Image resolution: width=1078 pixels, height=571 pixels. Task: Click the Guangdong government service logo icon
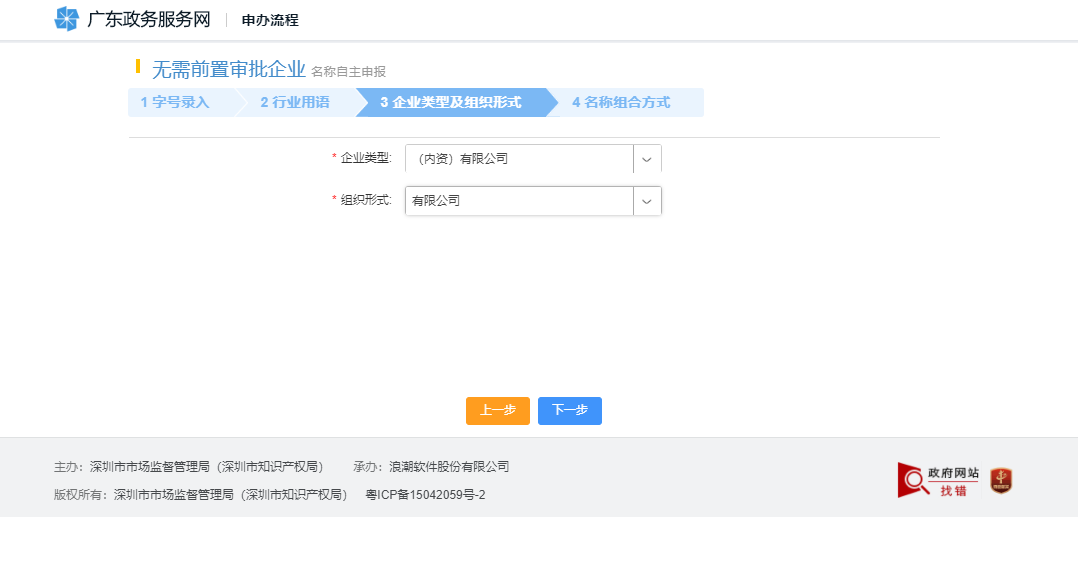click(x=66, y=19)
